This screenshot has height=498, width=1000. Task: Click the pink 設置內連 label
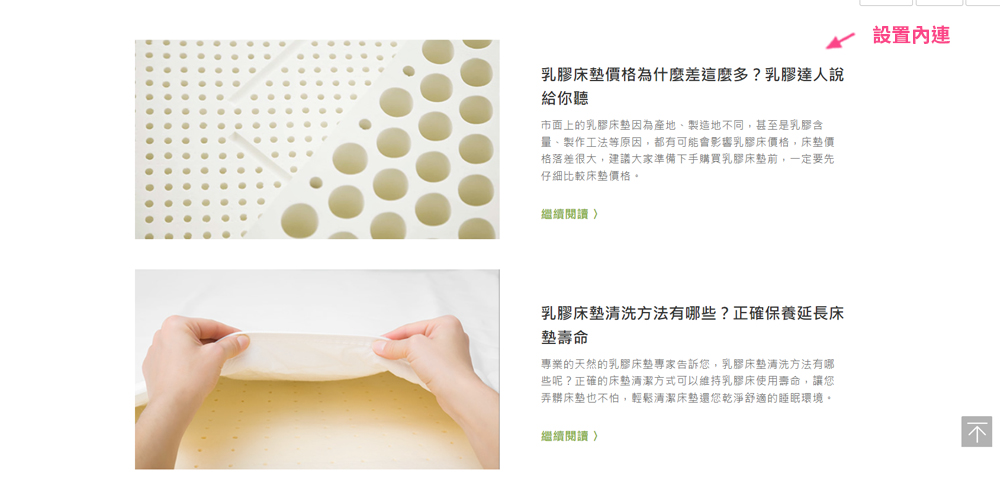point(911,36)
